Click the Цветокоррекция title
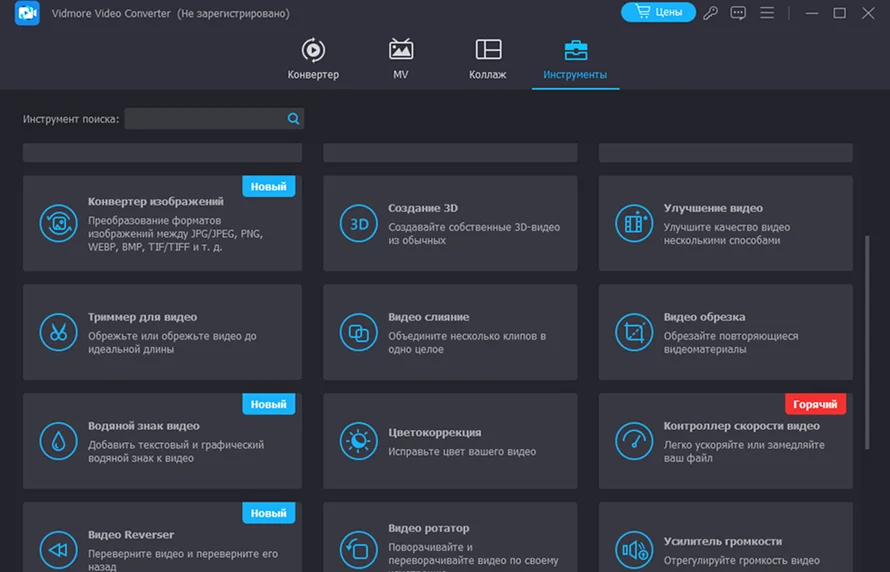The image size is (890, 572). 435,433
